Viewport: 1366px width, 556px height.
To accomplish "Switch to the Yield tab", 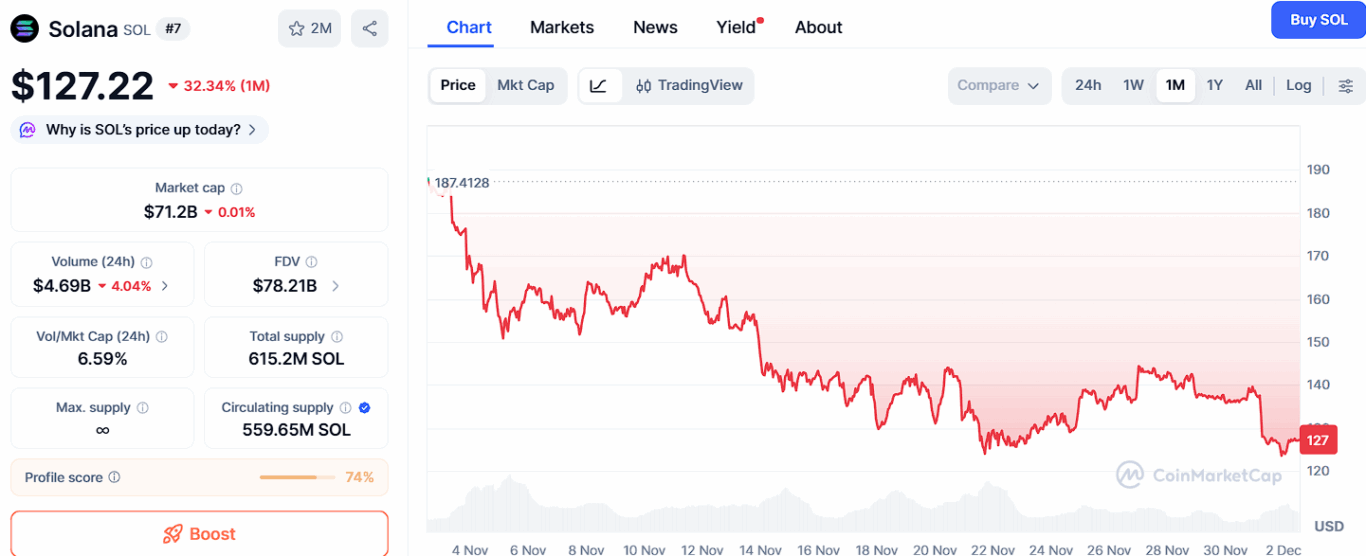I will (736, 27).
